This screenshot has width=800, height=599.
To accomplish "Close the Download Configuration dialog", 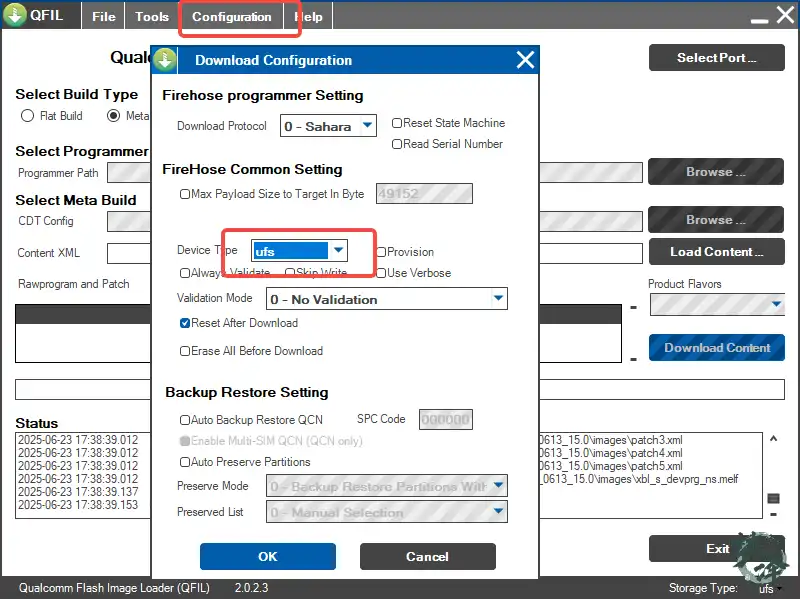I will click(x=525, y=60).
